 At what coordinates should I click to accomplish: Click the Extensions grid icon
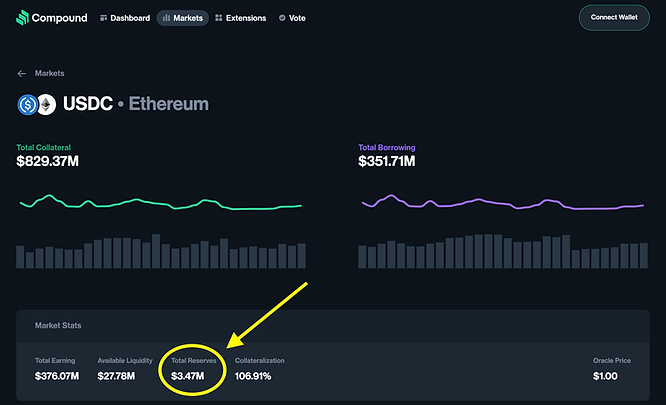[x=219, y=18]
